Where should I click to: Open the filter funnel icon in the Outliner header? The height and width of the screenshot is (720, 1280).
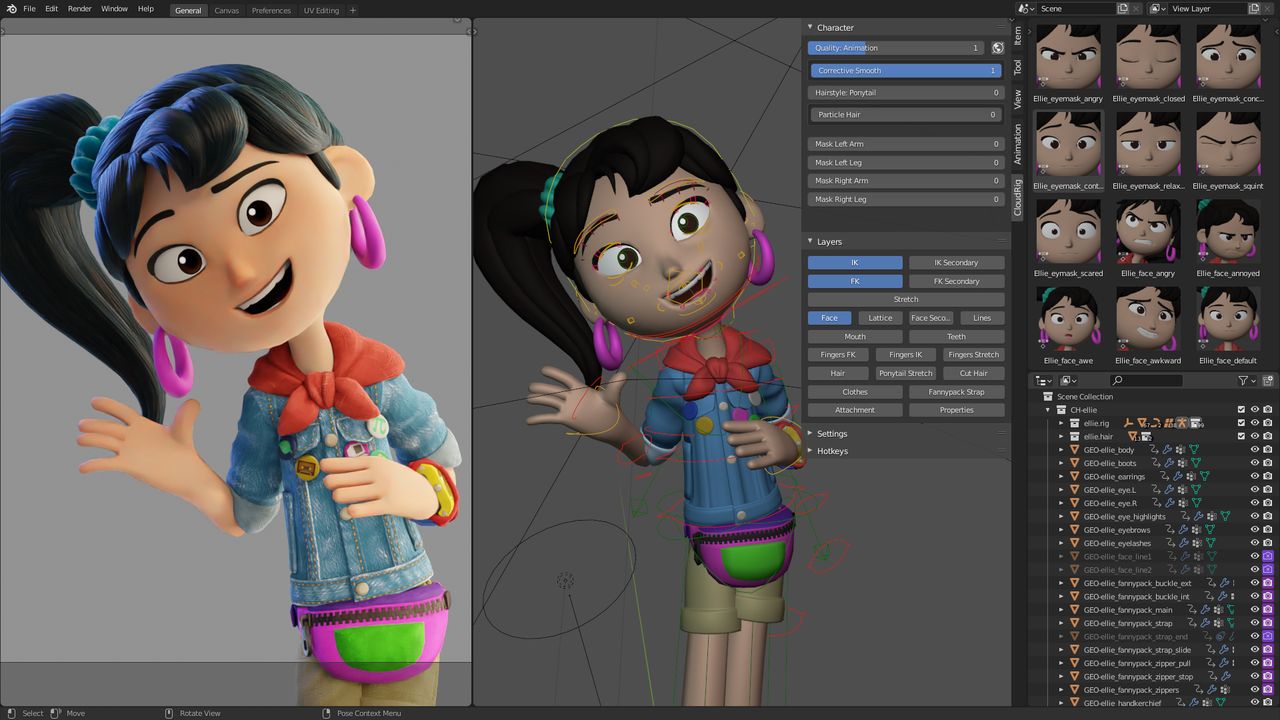tap(1243, 380)
